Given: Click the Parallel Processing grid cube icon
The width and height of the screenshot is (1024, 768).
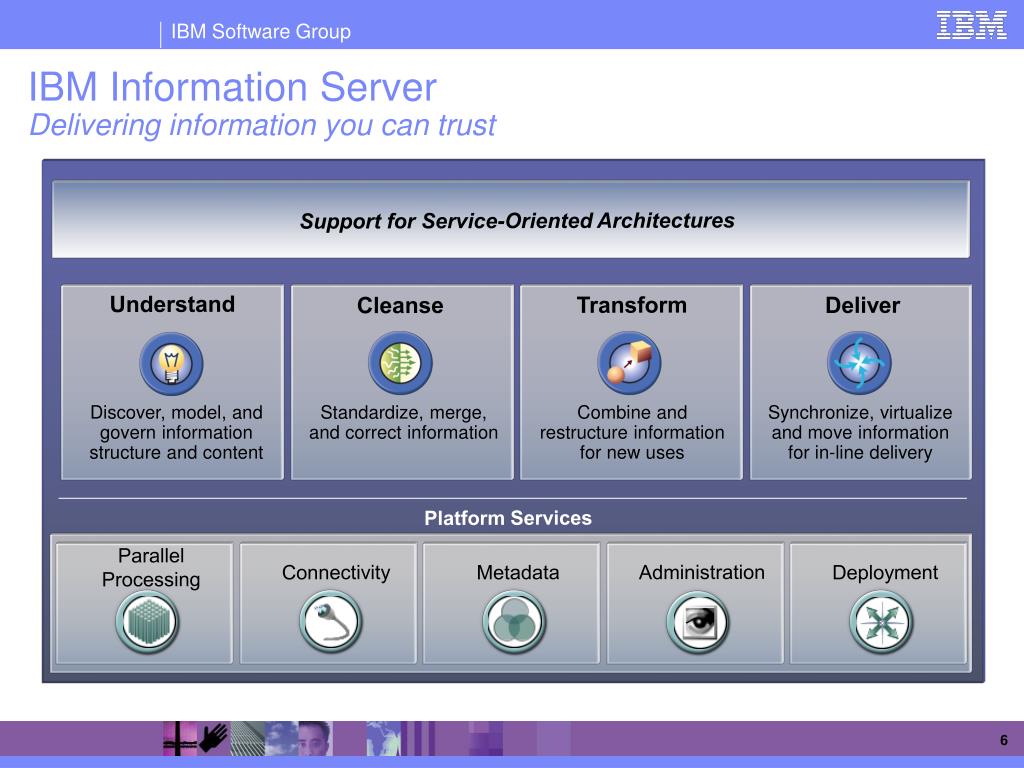Looking at the screenshot, I should [148, 622].
